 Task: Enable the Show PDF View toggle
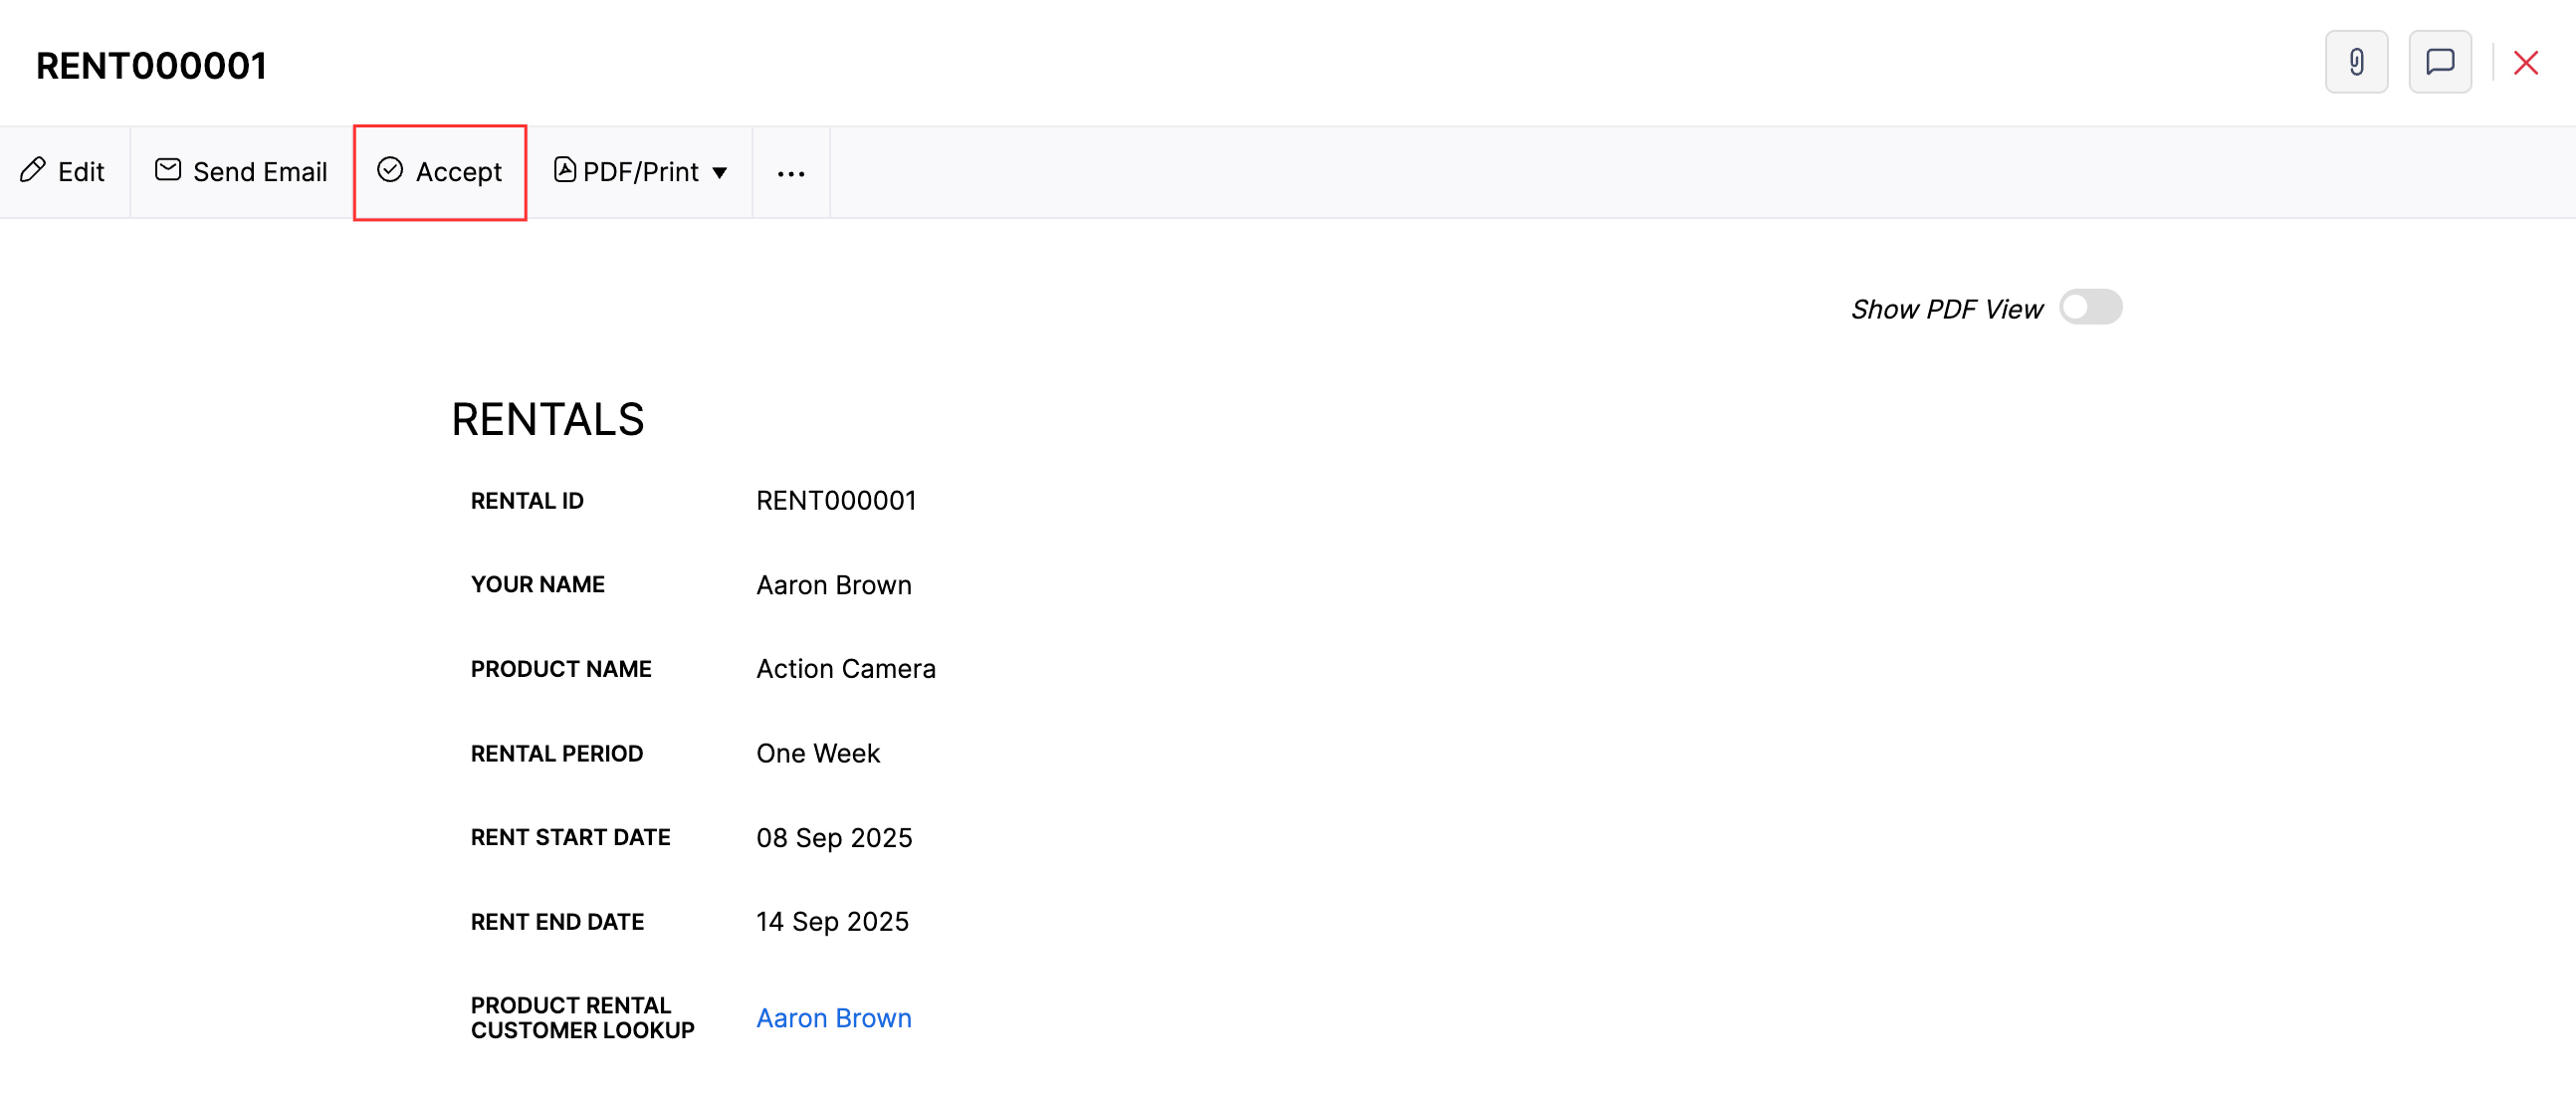point(2092,307)
